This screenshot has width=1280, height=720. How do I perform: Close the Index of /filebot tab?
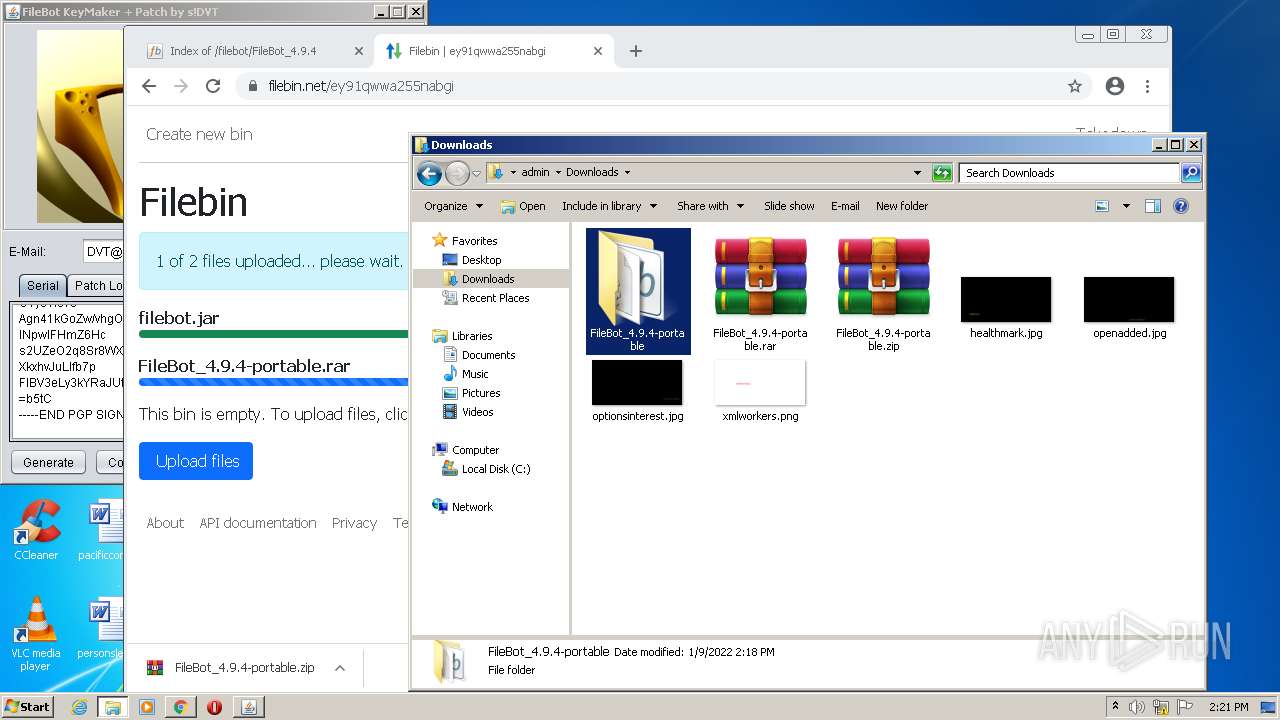click(359, 51)
